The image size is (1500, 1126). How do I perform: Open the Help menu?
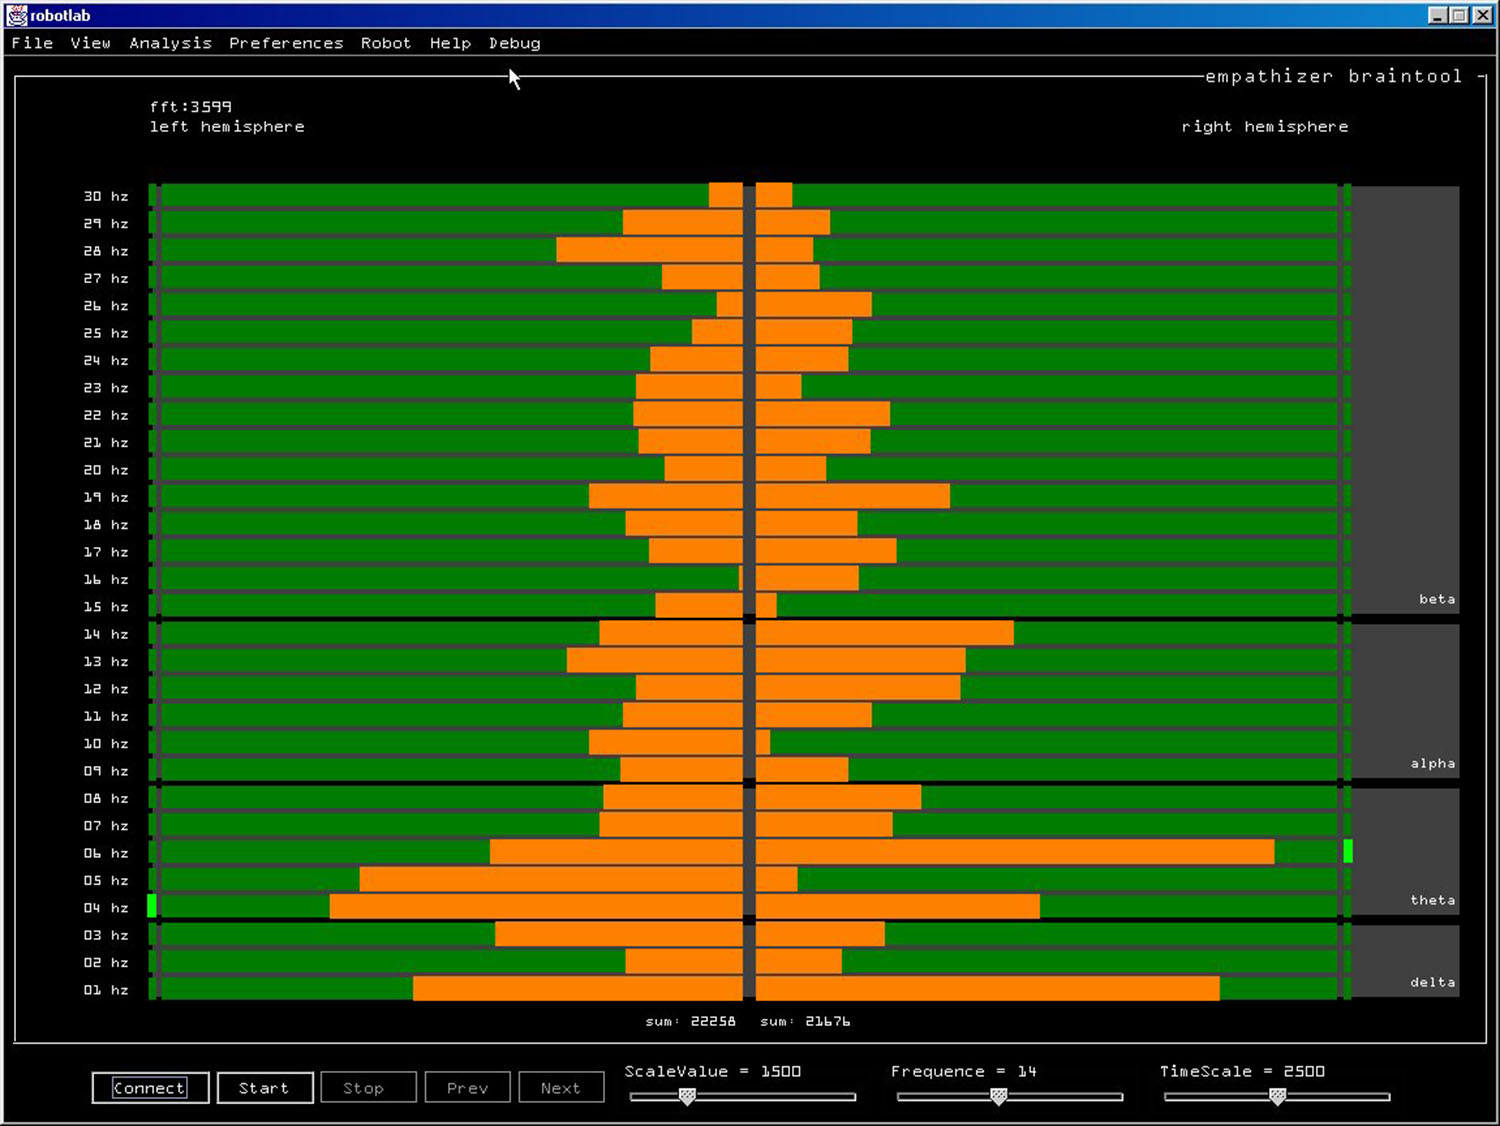click(450, 43)
